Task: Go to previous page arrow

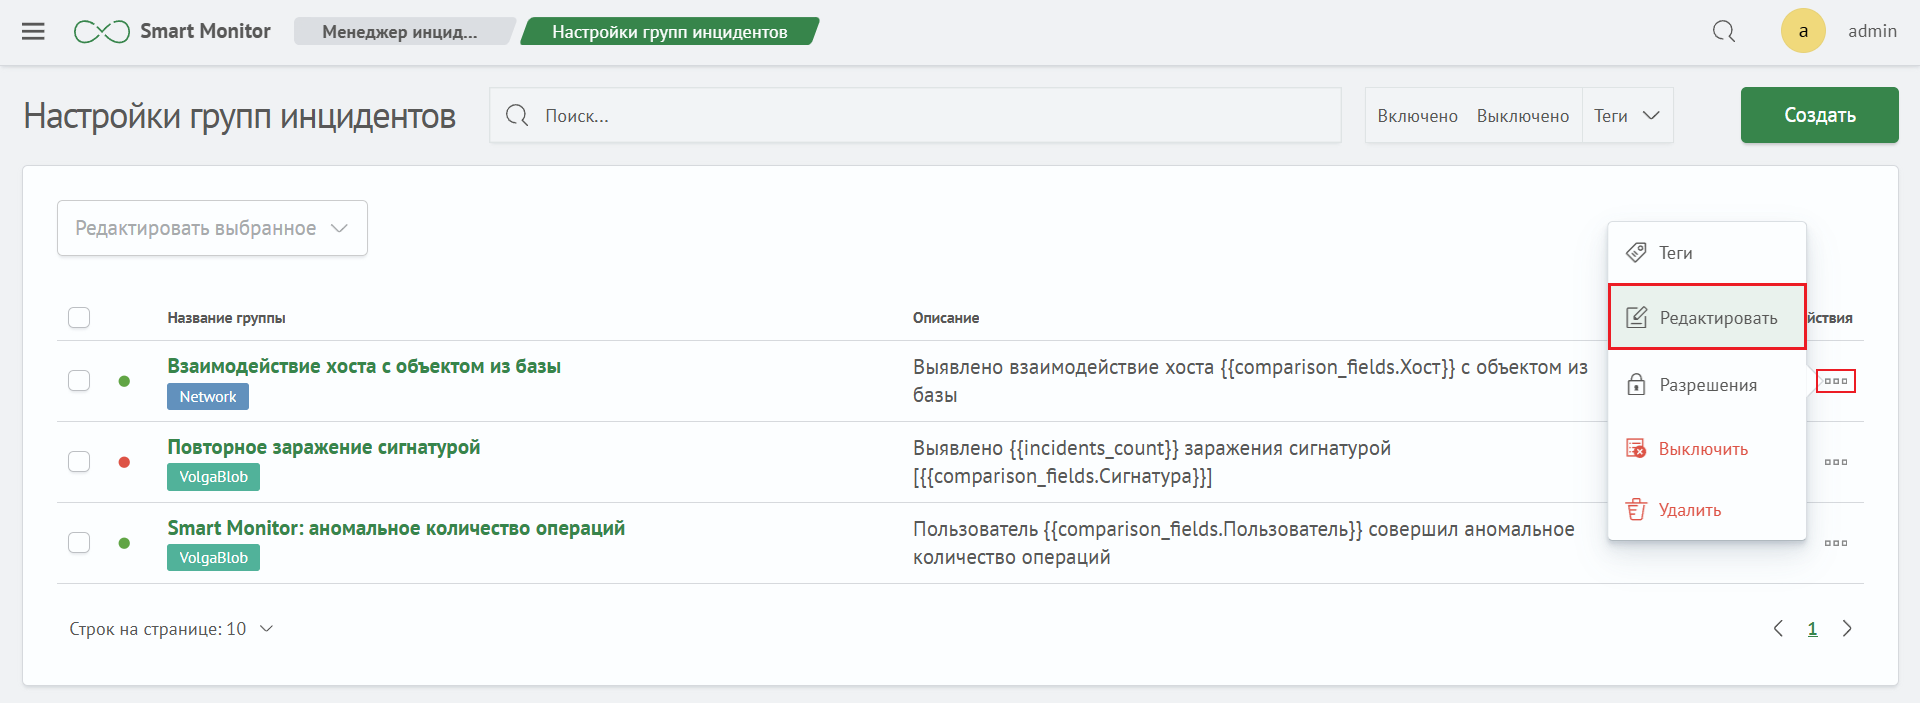Action: pyautogui.click(x=1778, y=629)
